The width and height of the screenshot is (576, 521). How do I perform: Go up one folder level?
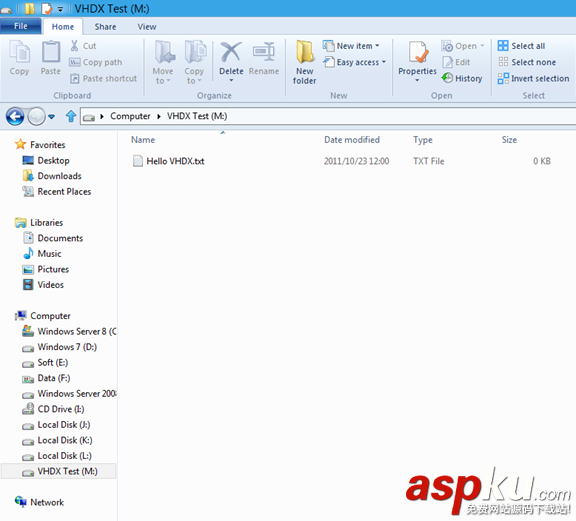(x=71, y=116)
